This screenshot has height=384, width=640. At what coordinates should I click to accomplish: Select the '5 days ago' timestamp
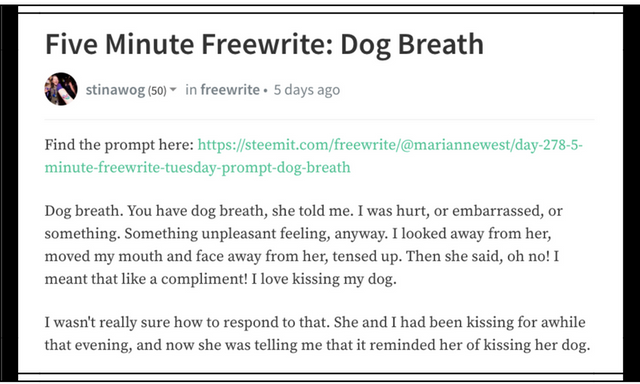307,90
